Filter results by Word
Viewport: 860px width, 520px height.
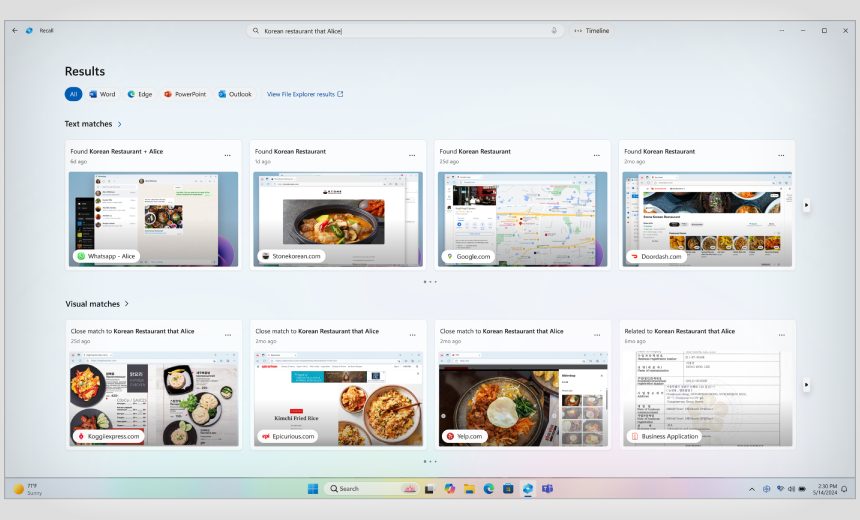click(102, 94)
